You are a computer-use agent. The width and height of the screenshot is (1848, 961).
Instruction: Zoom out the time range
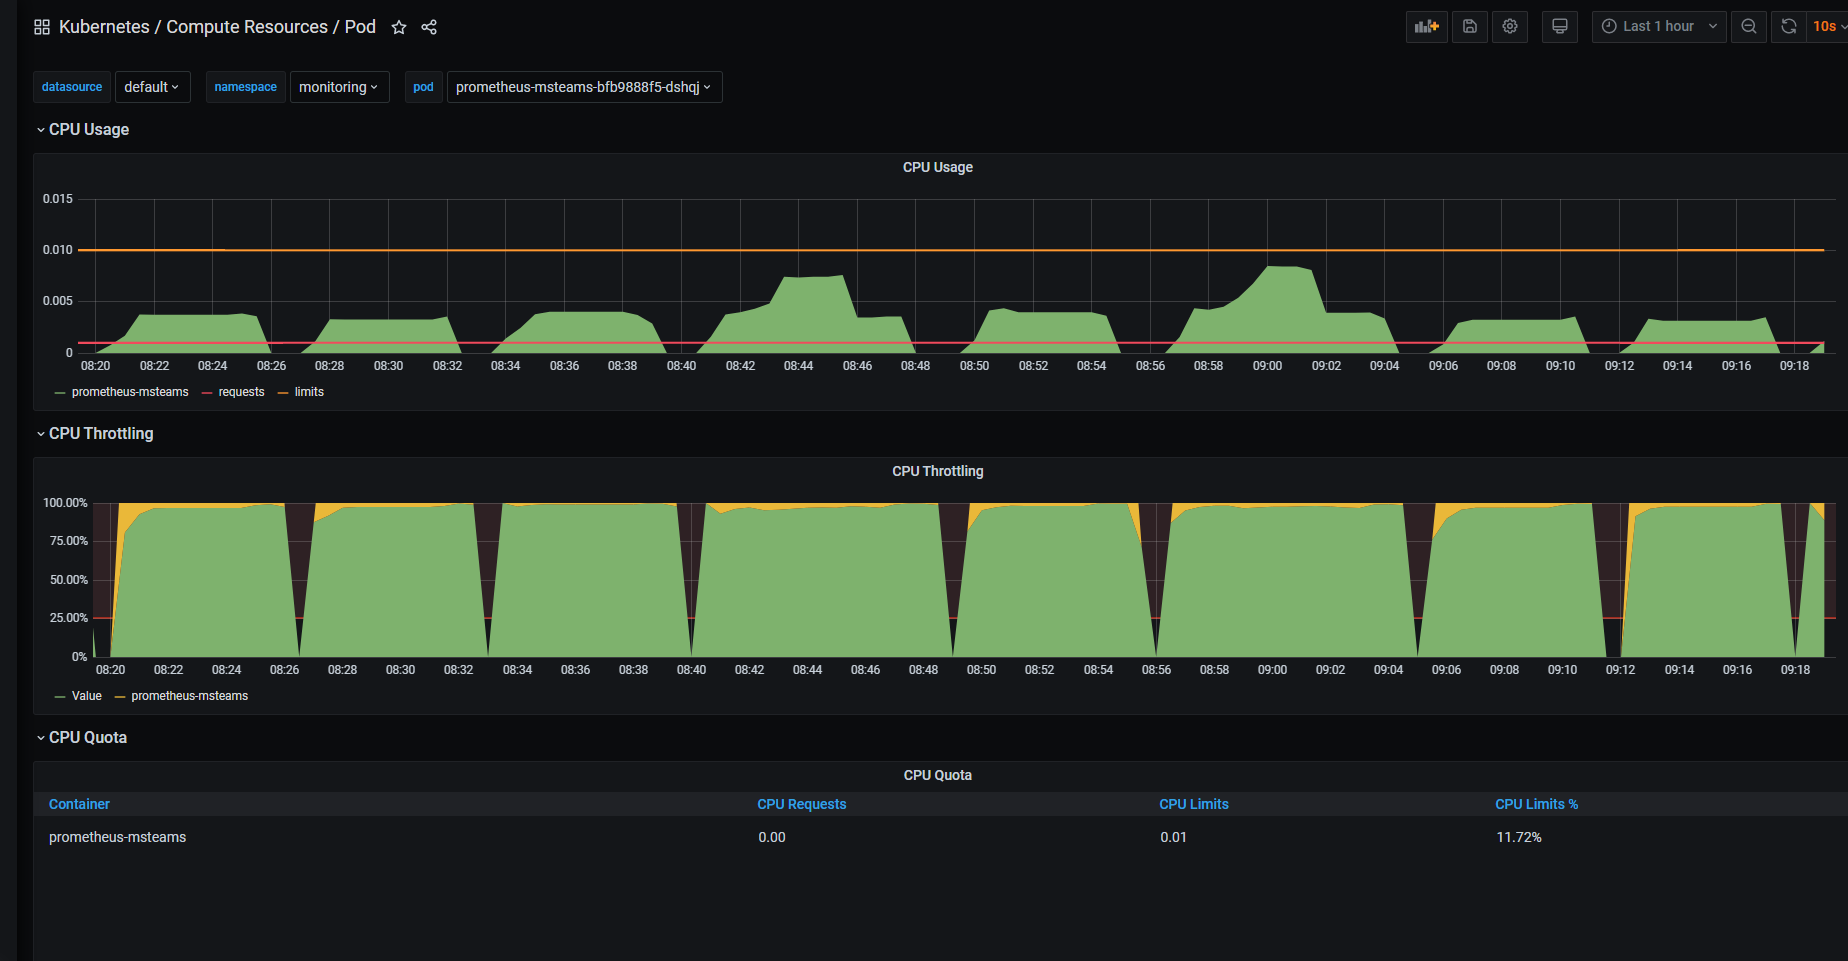coord(1749,26)
